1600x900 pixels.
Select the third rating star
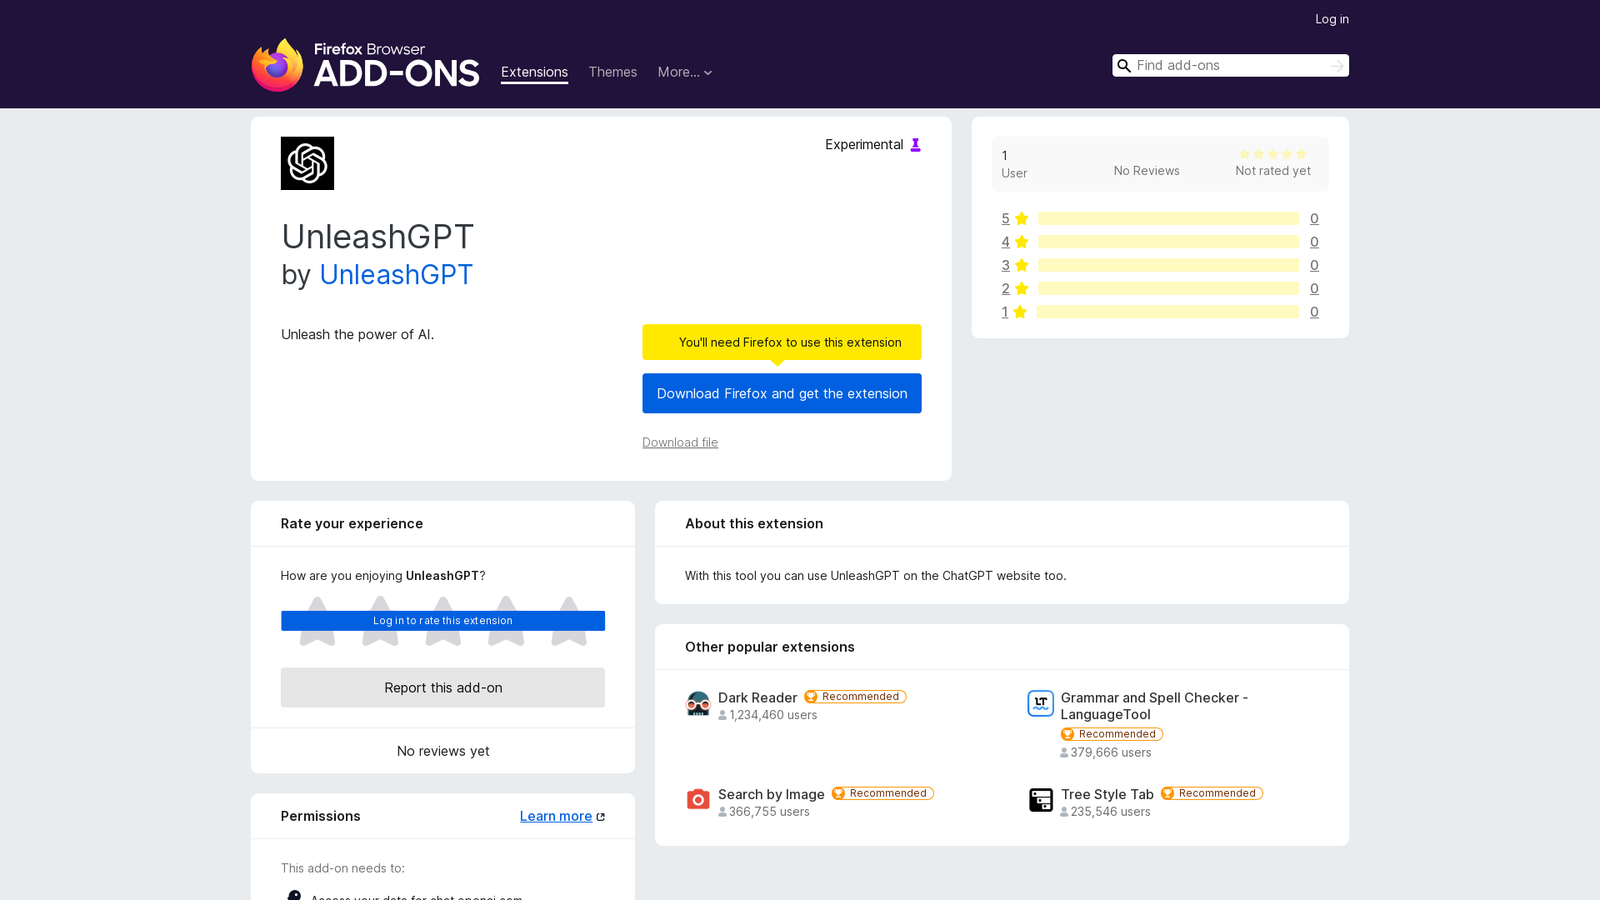[443, 621]
